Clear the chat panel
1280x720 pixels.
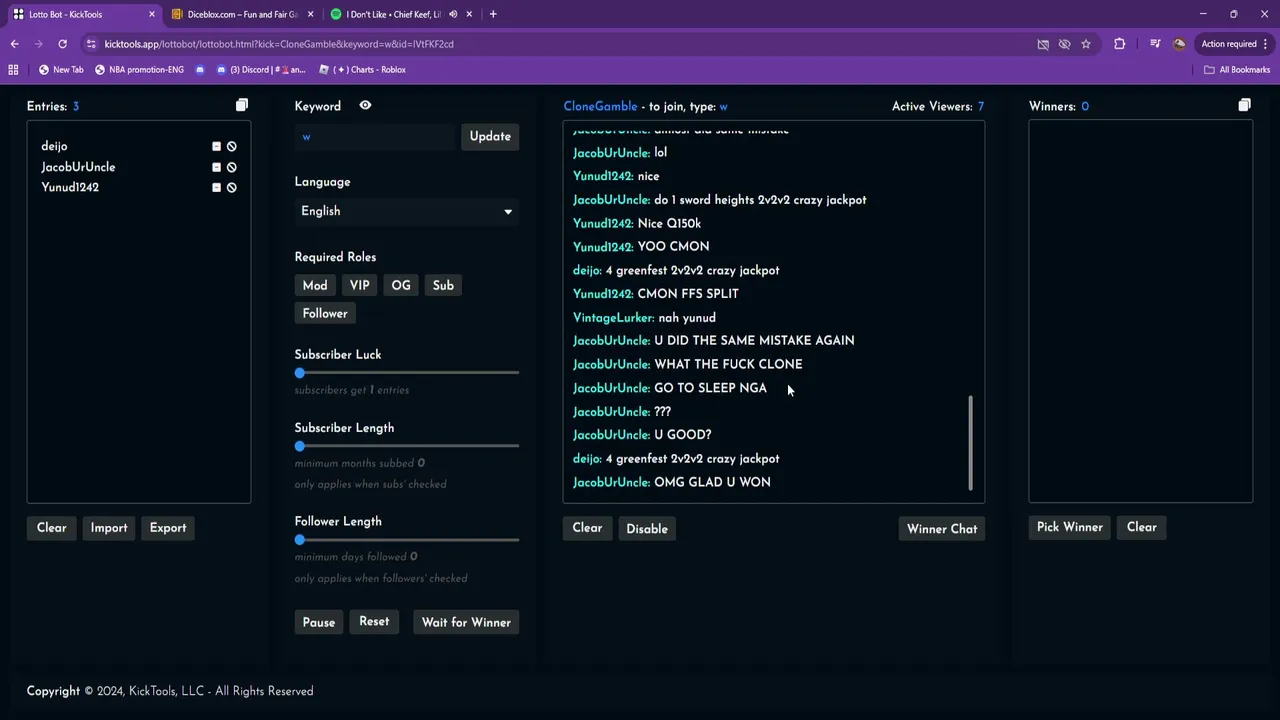(587, 528)
